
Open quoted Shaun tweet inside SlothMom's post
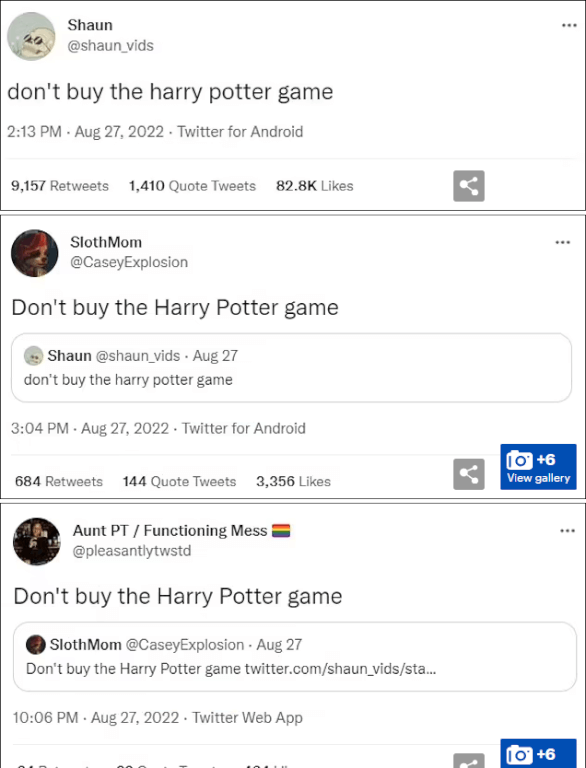point(291,368)
